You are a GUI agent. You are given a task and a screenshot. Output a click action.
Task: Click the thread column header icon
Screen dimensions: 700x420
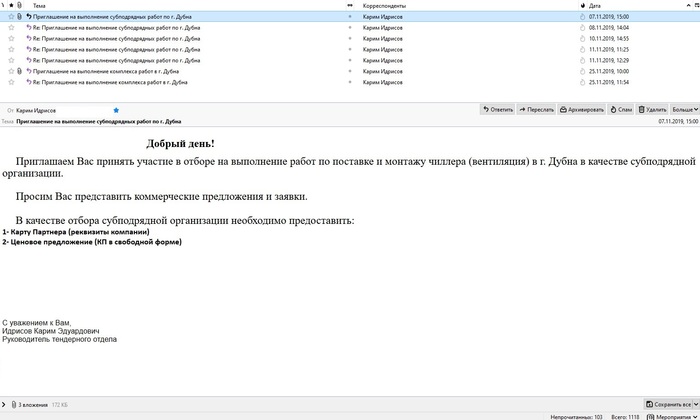pyautogui.click(x=3, y=5)
